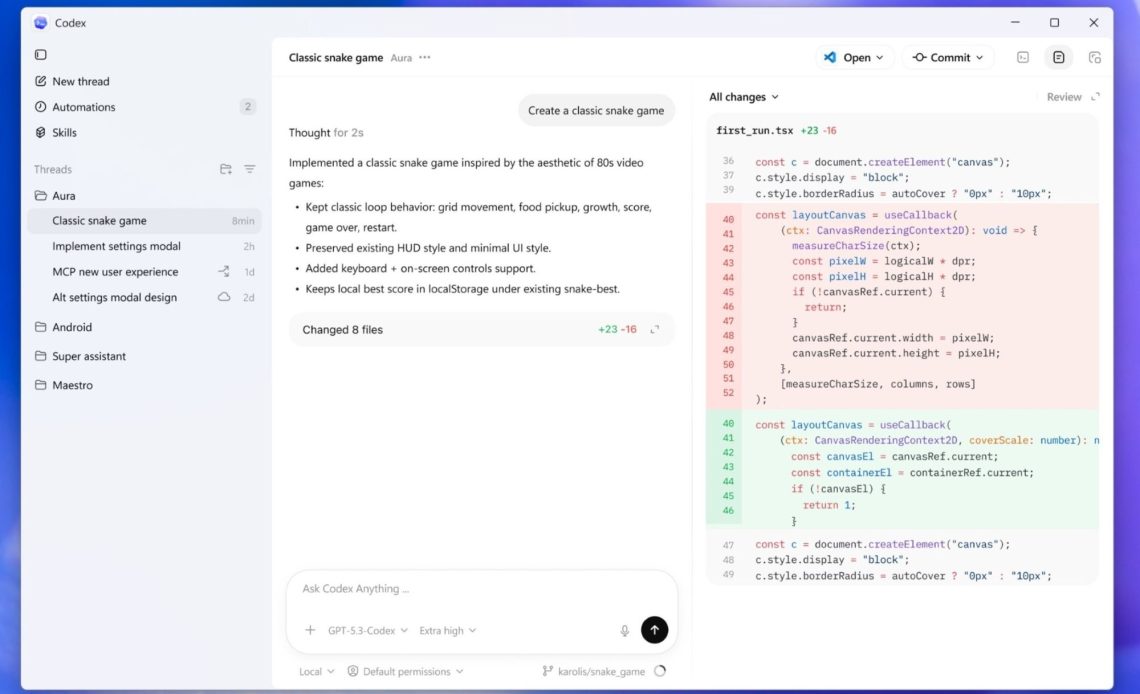This screenshot has width=1140, height=694.
Task: Open the Threads filter icon
Action: coord(250,169)
